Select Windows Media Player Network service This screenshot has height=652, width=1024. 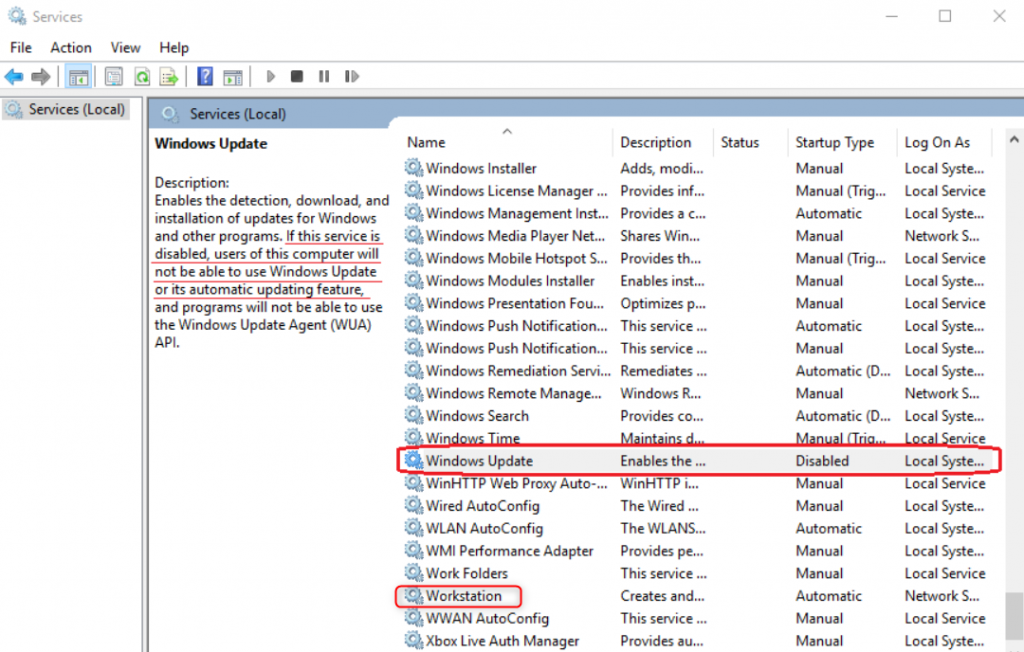[699, 236]
